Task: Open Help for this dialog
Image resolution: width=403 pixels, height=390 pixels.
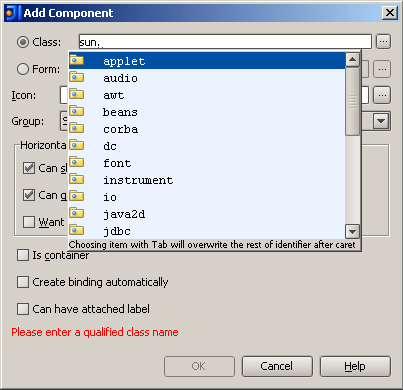Action: [355, 366]
